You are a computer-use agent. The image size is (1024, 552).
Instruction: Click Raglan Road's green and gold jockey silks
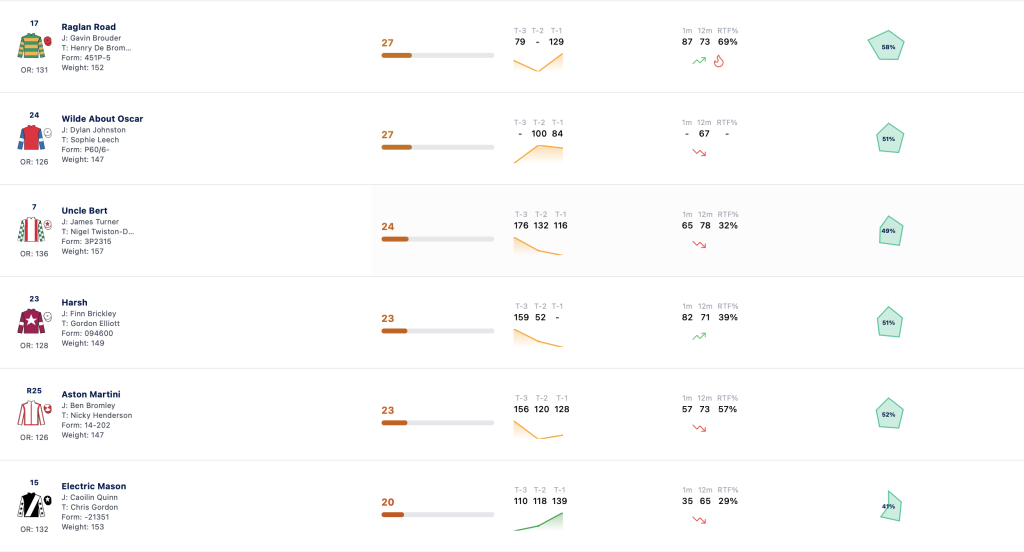31,46
